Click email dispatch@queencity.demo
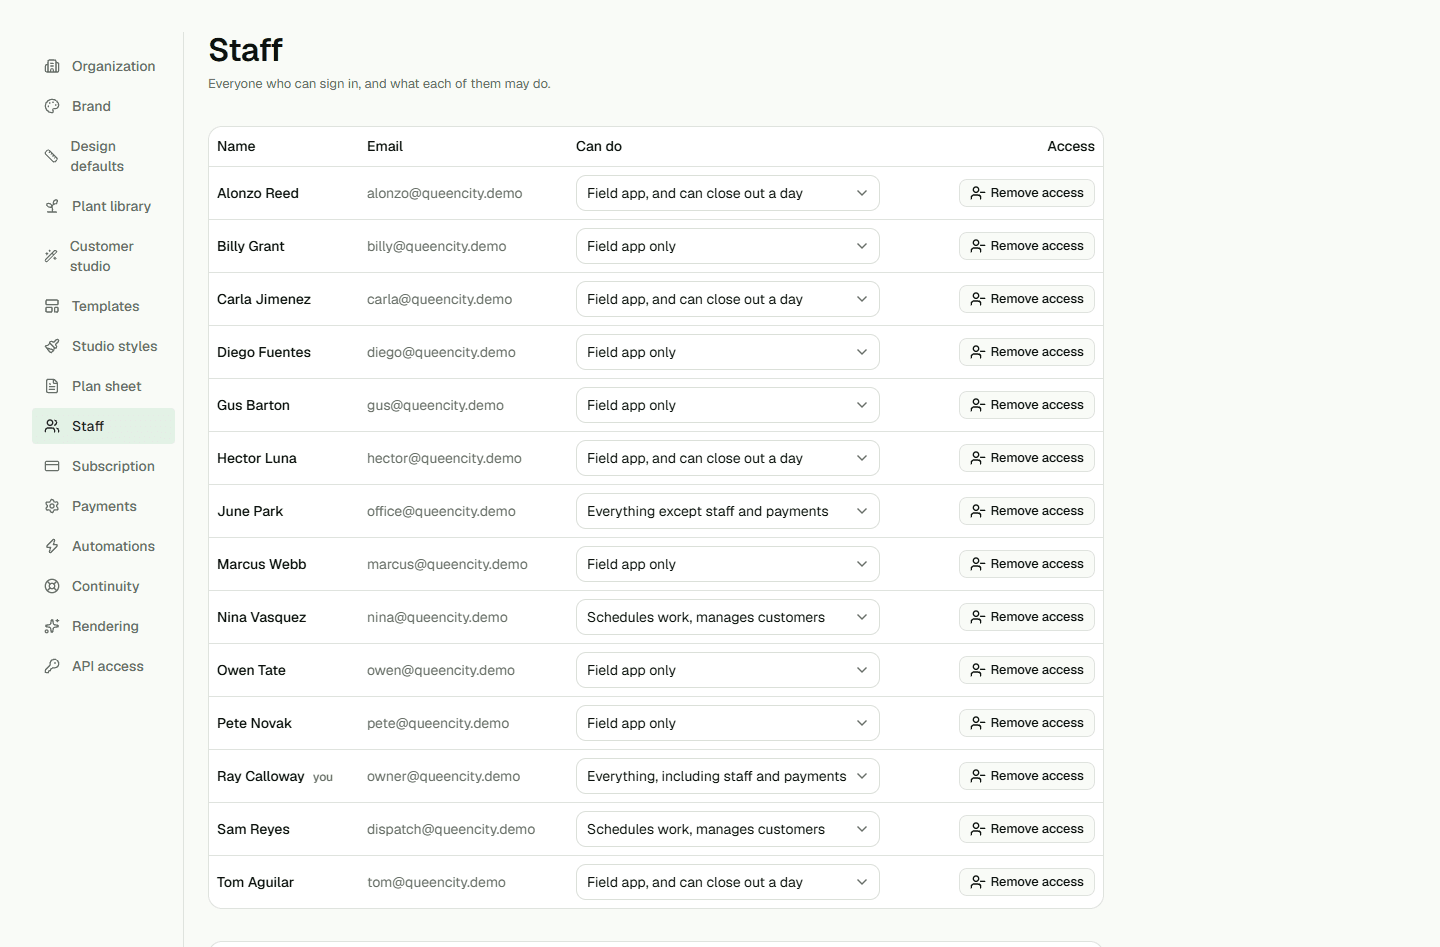The image size is (1440, 947). (x=451, y=829)
